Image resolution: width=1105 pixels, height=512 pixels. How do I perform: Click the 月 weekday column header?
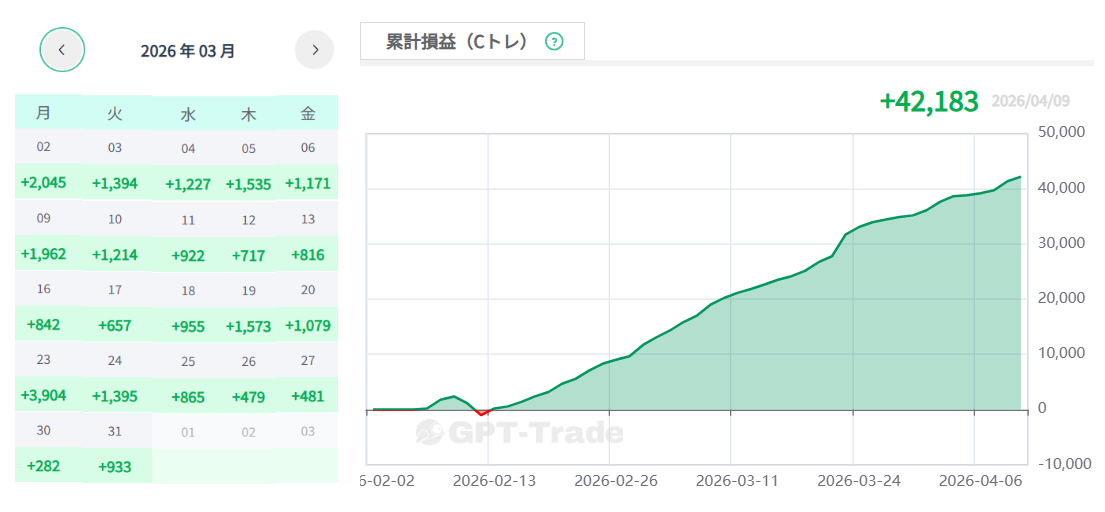(x=43, y=112)
